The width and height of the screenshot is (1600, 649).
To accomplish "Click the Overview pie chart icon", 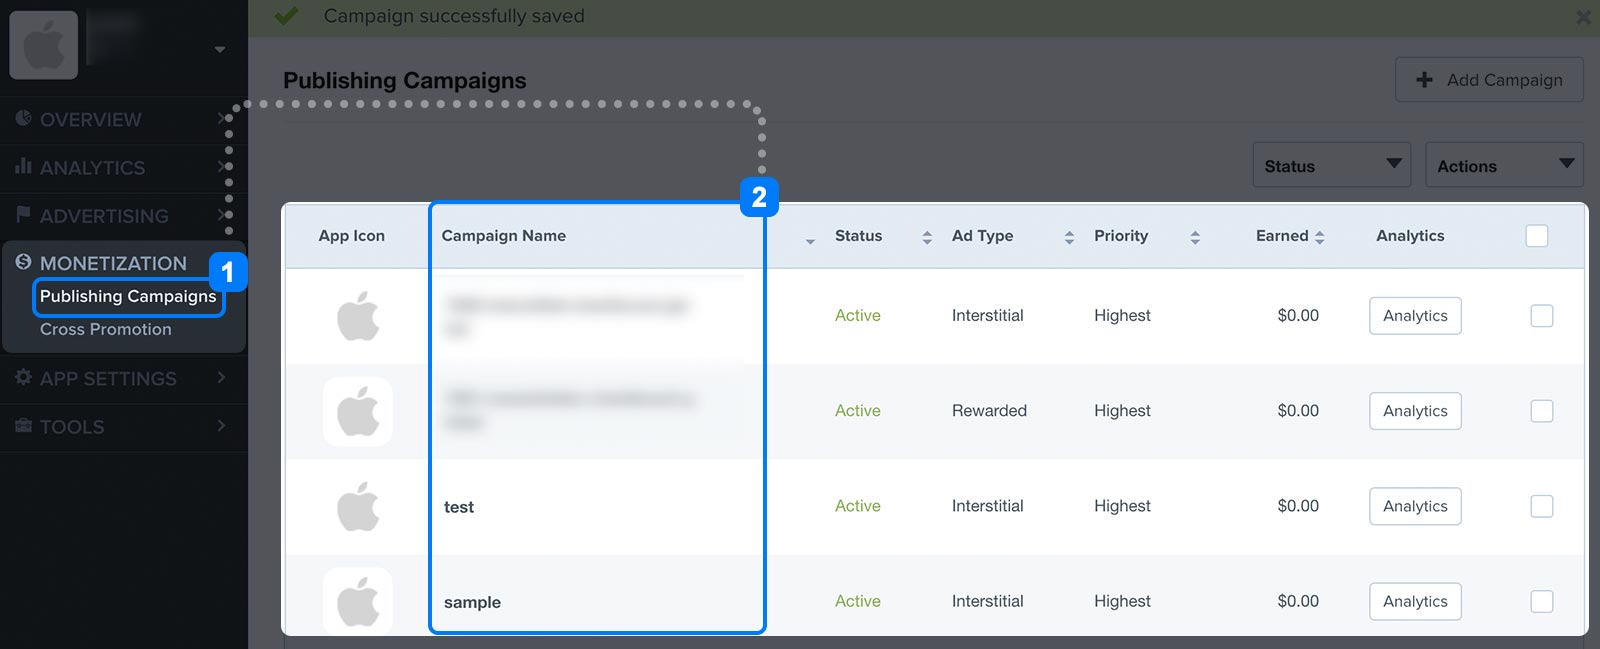I will pos(23,118).
